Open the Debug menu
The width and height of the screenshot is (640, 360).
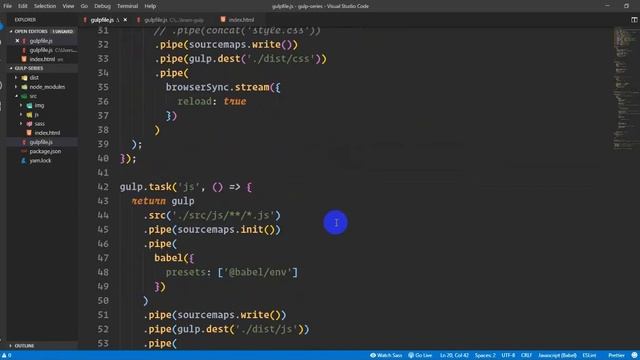point(102,6)
